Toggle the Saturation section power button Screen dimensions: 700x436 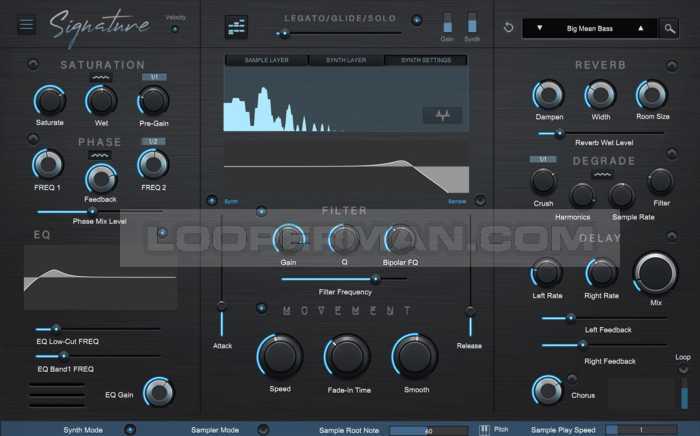[x=33, y=65]
